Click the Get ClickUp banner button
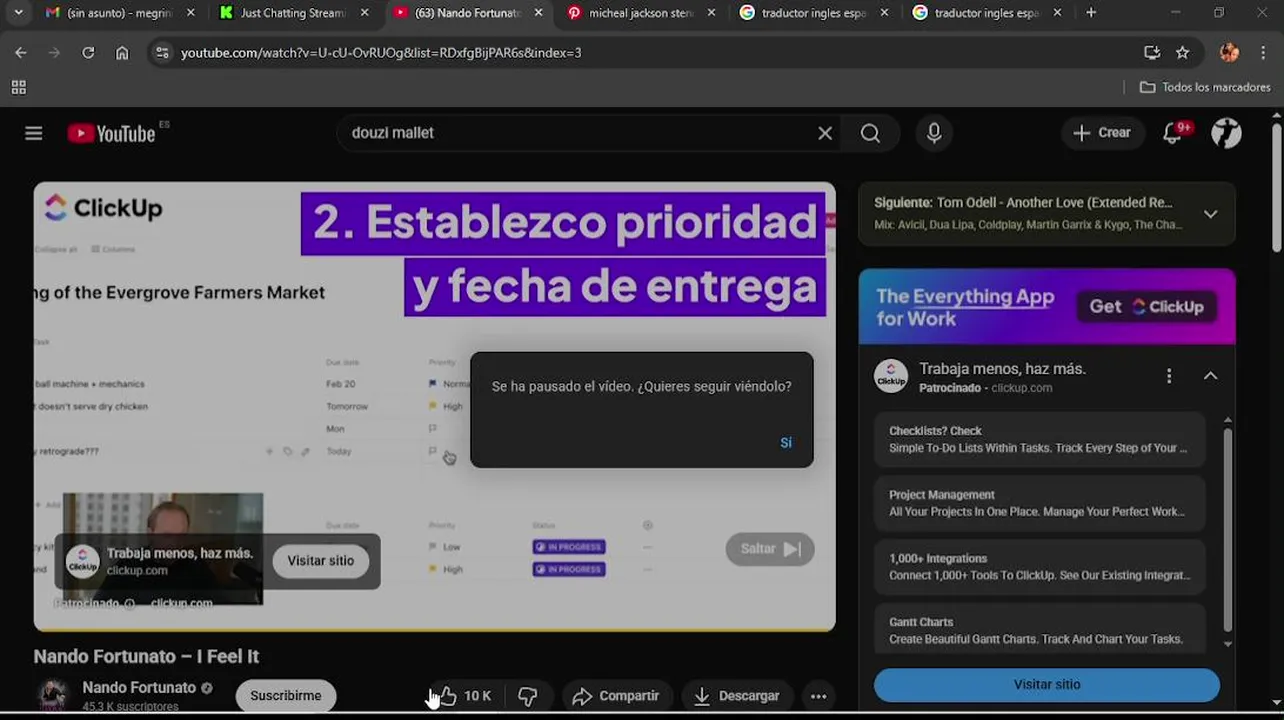The width and height of the screenshot is (1284, 720). [x=1146, y=307]
